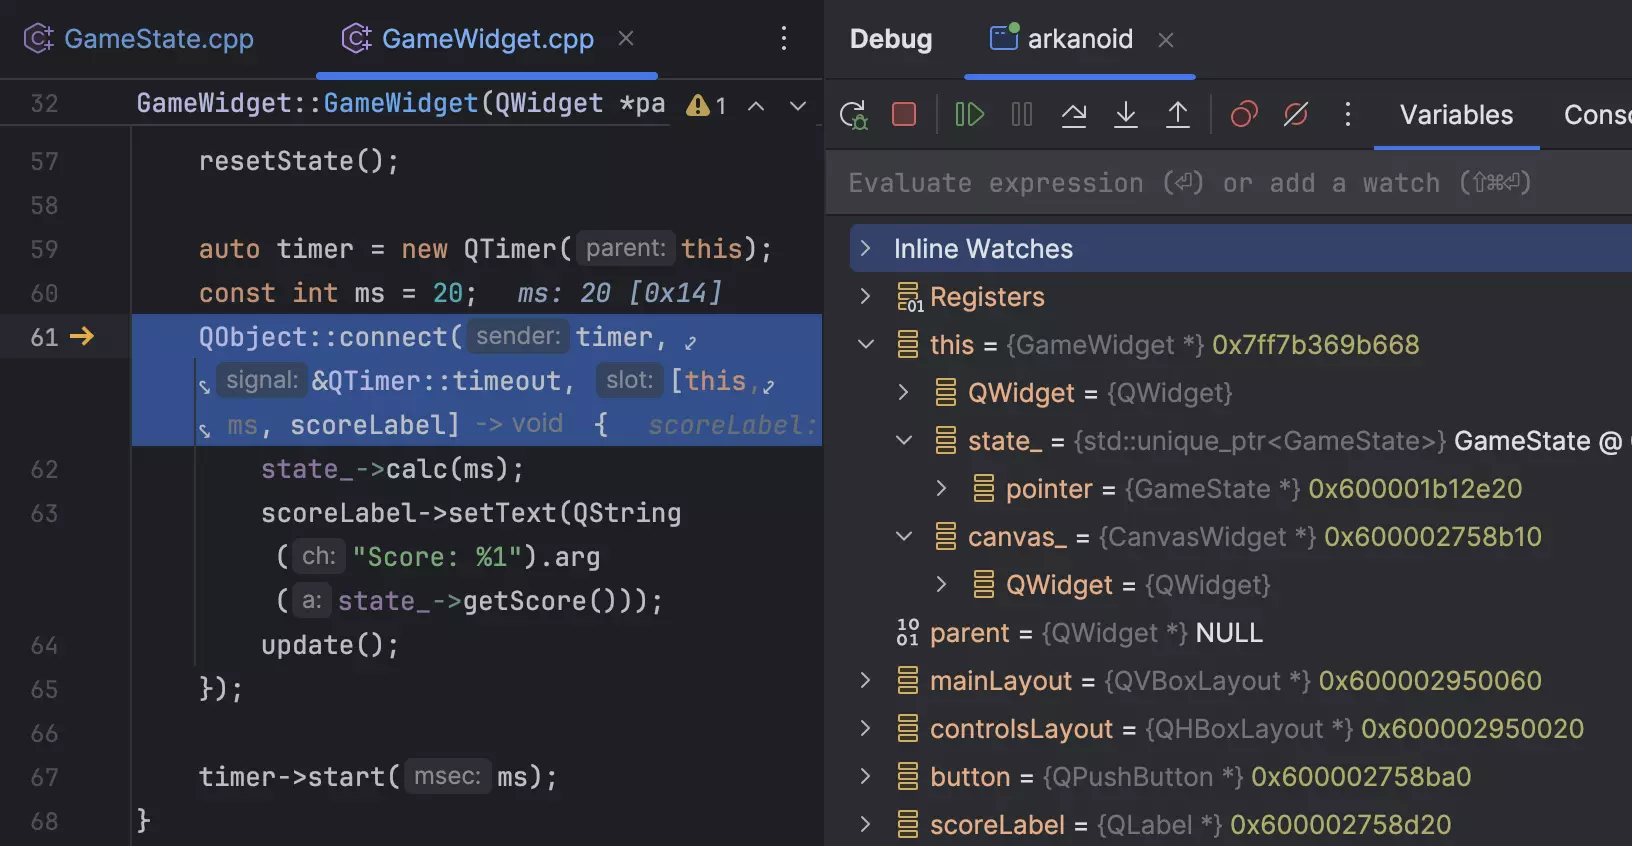Open editor tabs more options menu
The height and width of the screenshot is (846, 1632).
pyautogui.click(x=784, y=39)
